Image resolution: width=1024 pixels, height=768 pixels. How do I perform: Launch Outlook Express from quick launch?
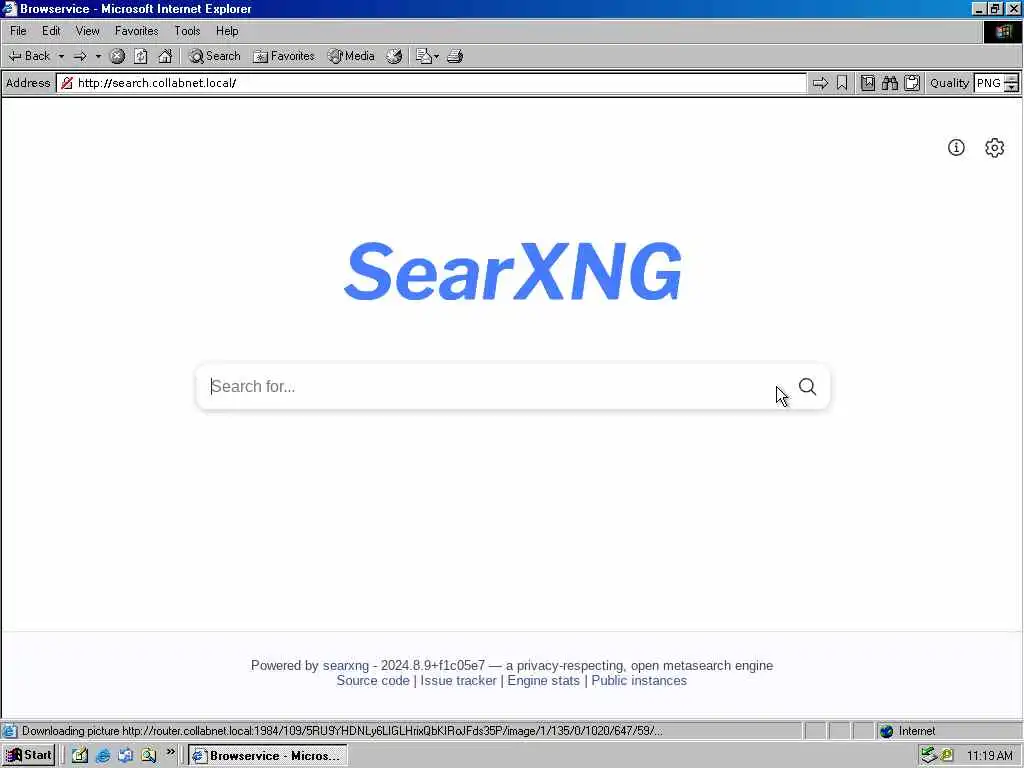(126, 756)
